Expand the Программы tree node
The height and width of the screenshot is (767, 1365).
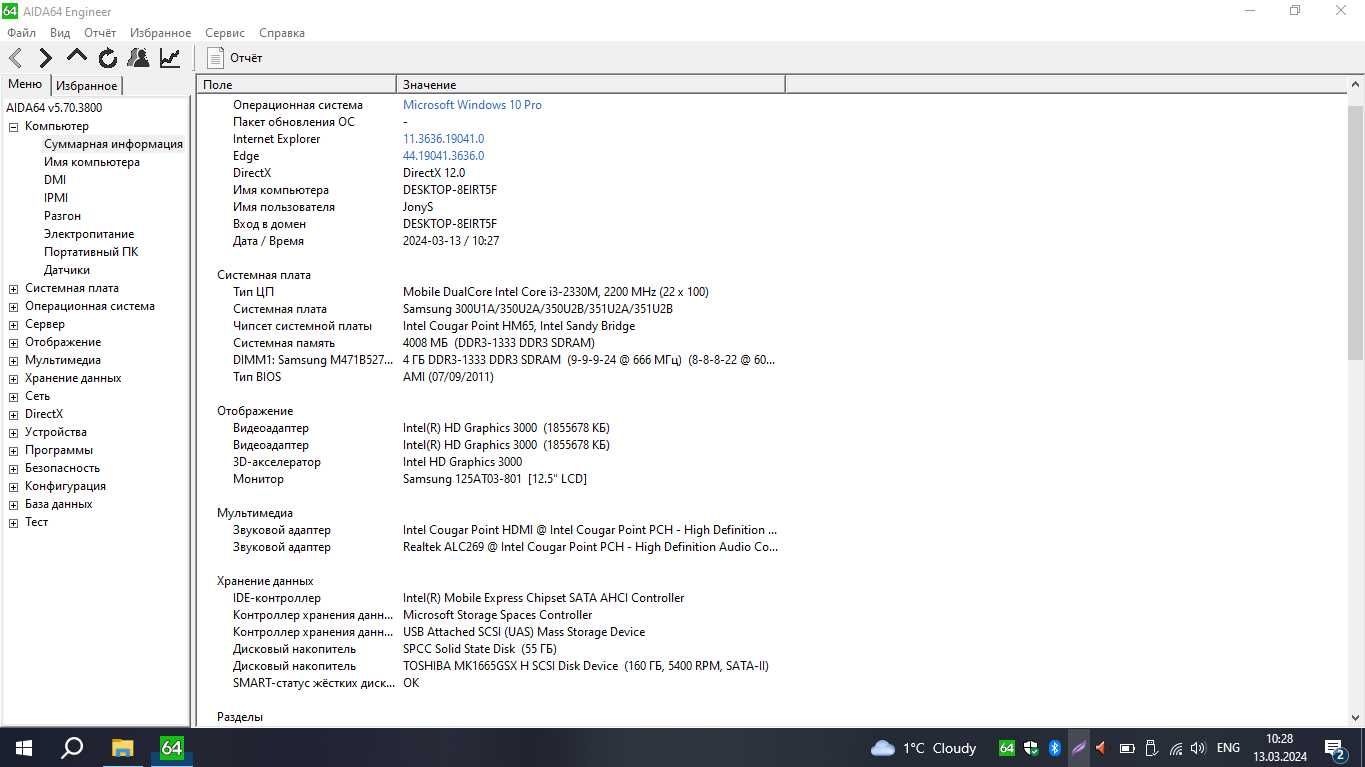(14, 451)
